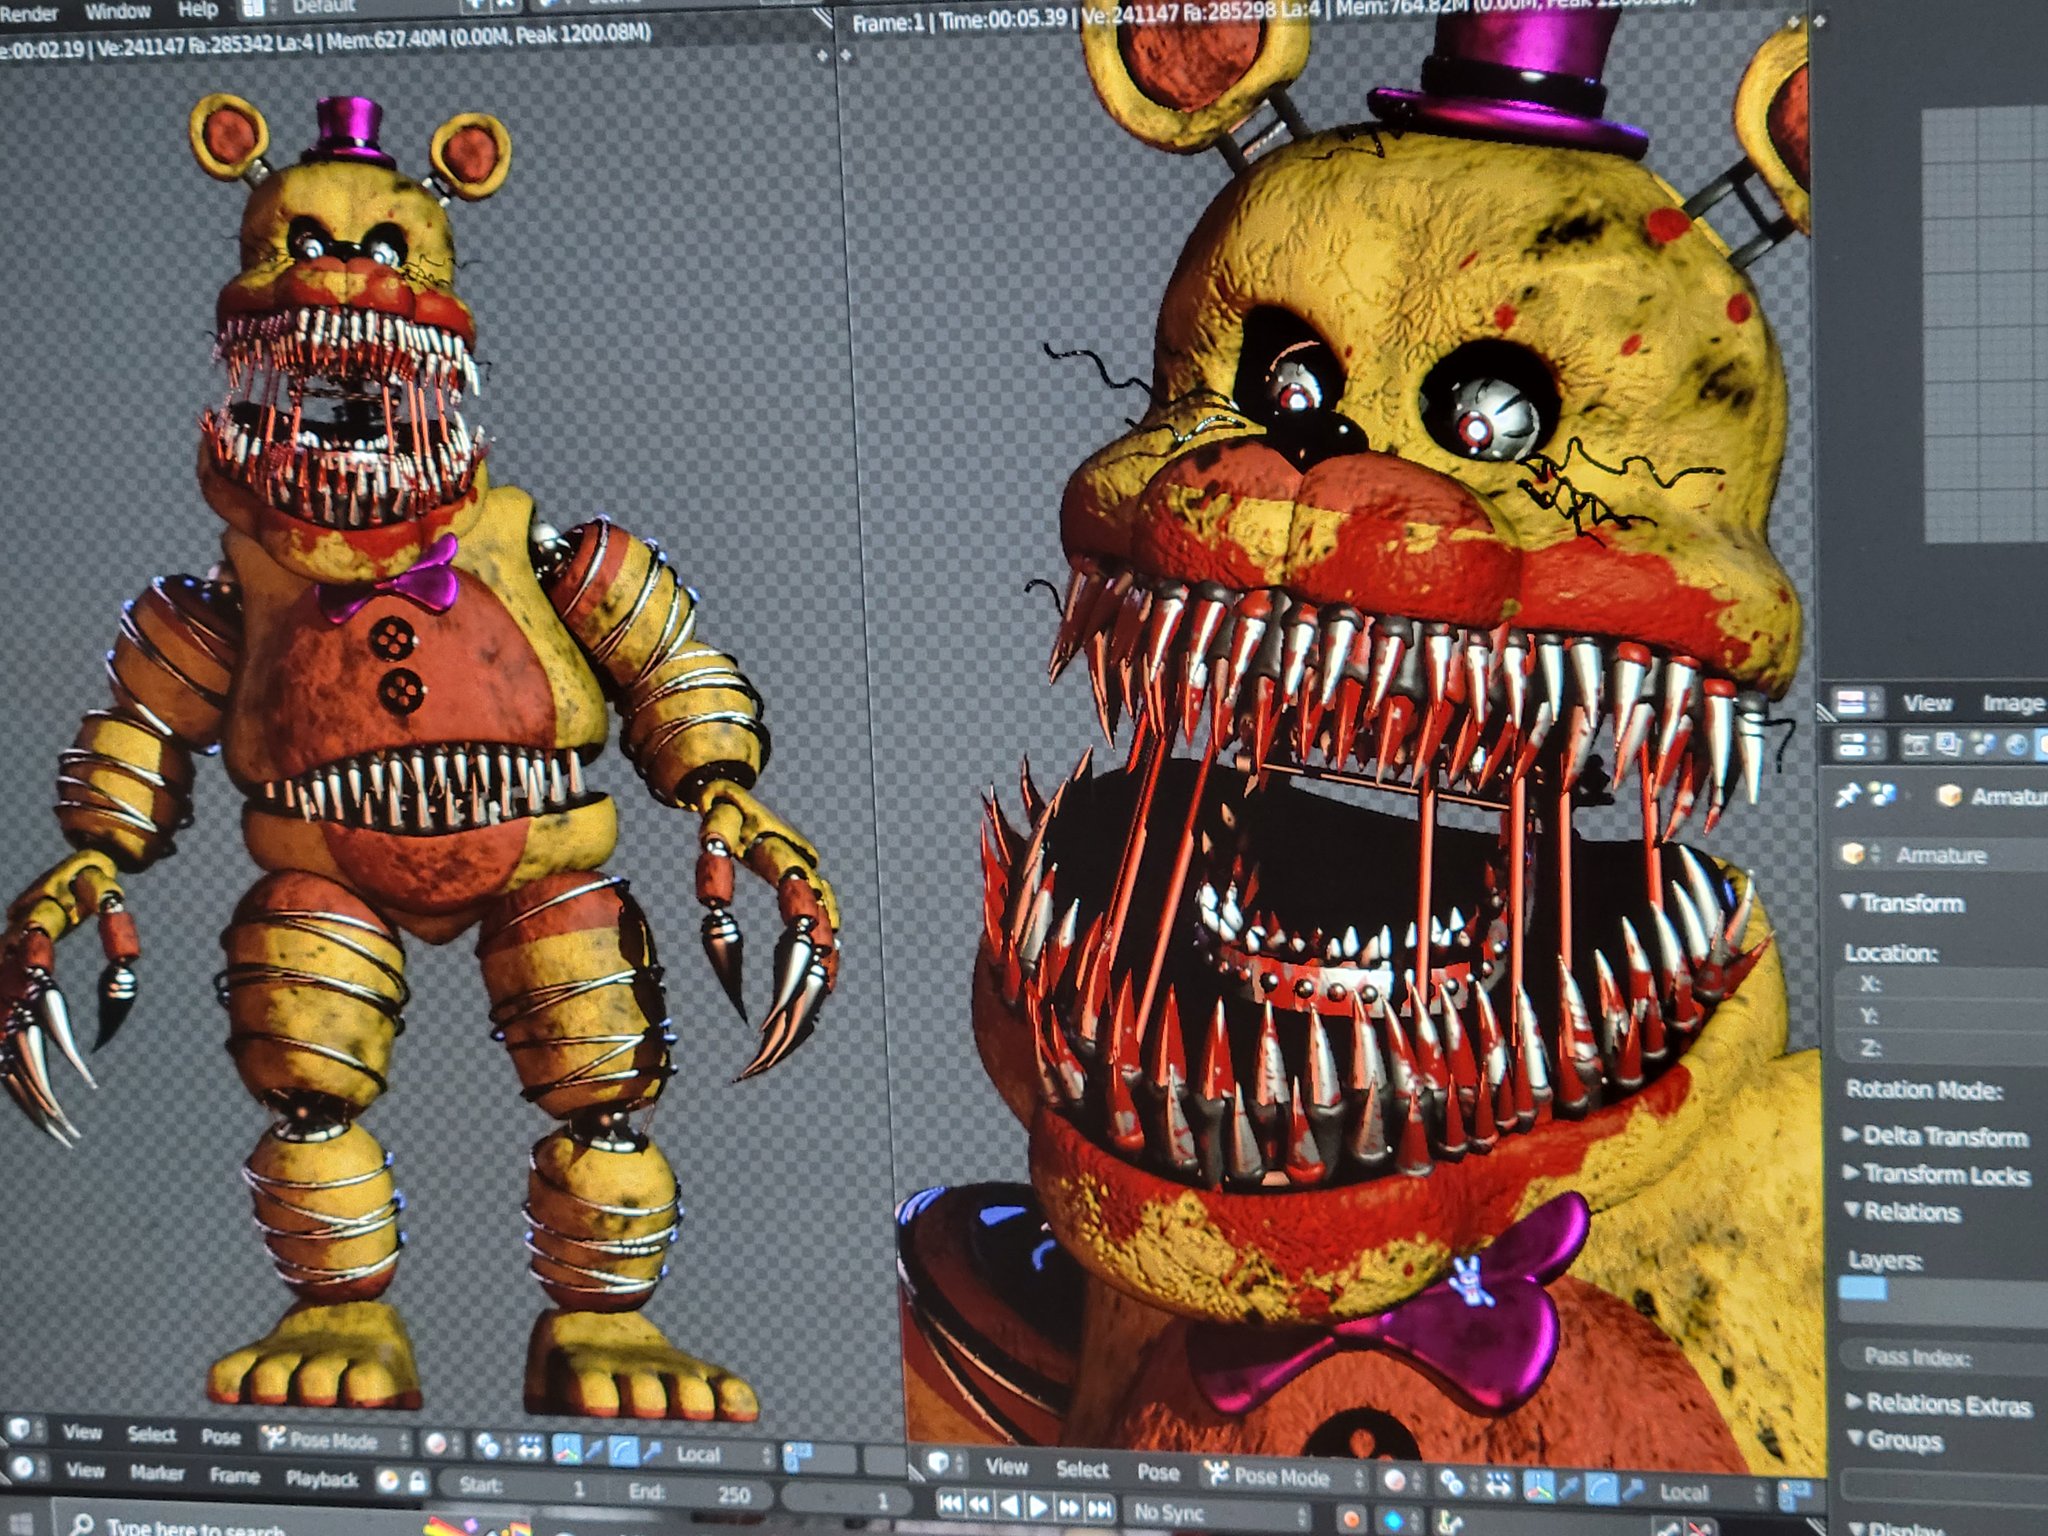
Task: Open No Sync dropdown
Action: pyautogui.click(x=1218, y=1514)
